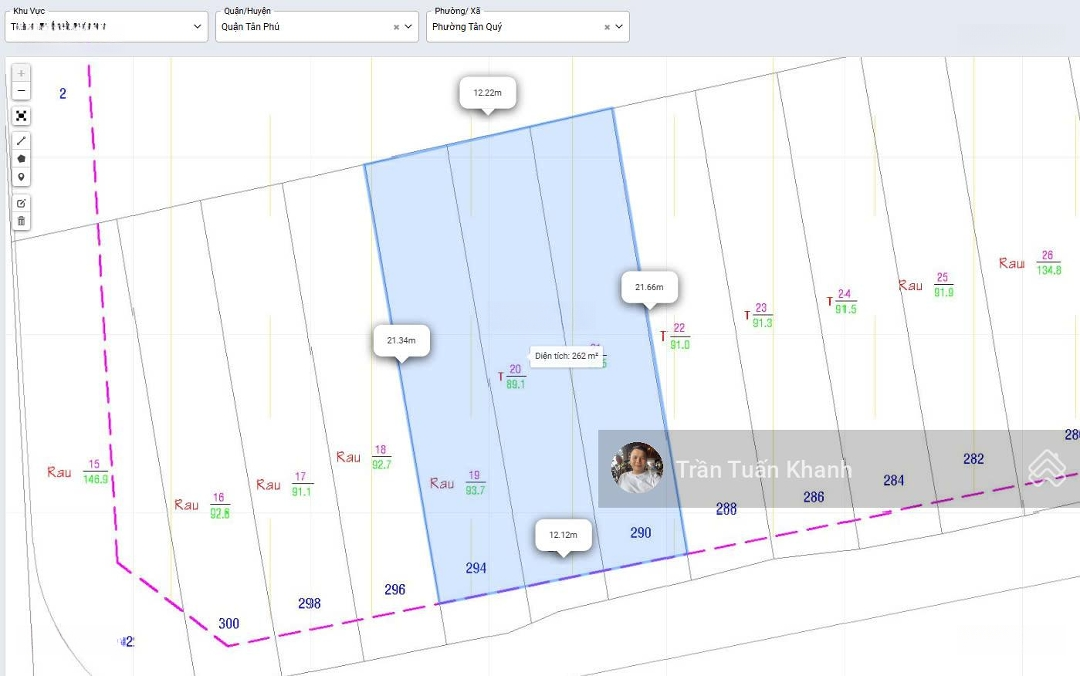Click the 21.66m edge measurement label
The image size is (1080, 676).
[x=649, y=287]
